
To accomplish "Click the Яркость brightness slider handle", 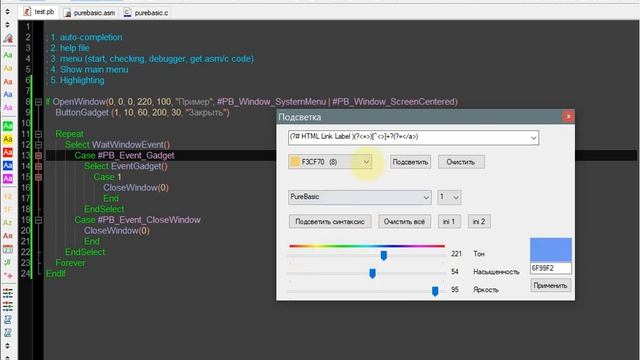I will [435, 291].
